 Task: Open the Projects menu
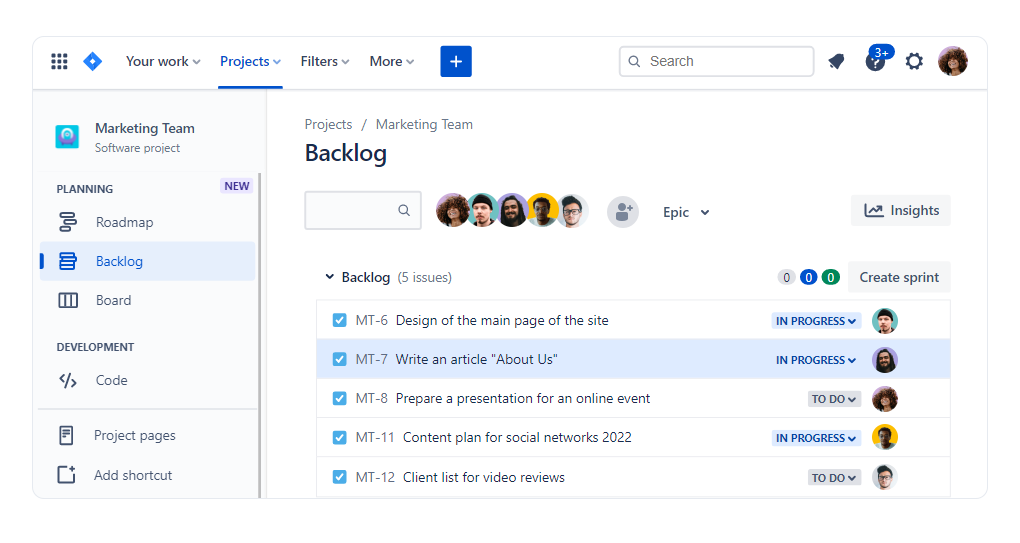click(250, 61)
